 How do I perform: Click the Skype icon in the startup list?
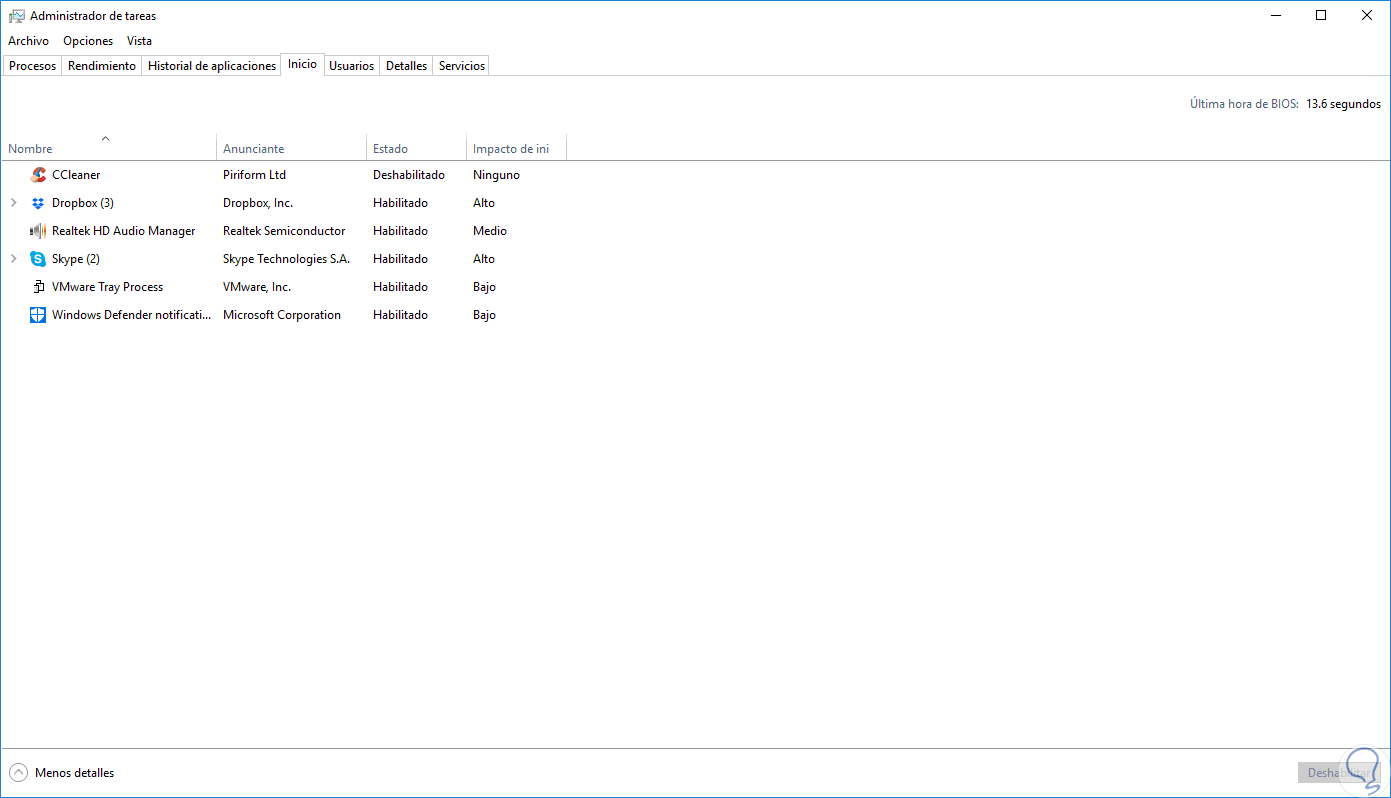(38, 259)
